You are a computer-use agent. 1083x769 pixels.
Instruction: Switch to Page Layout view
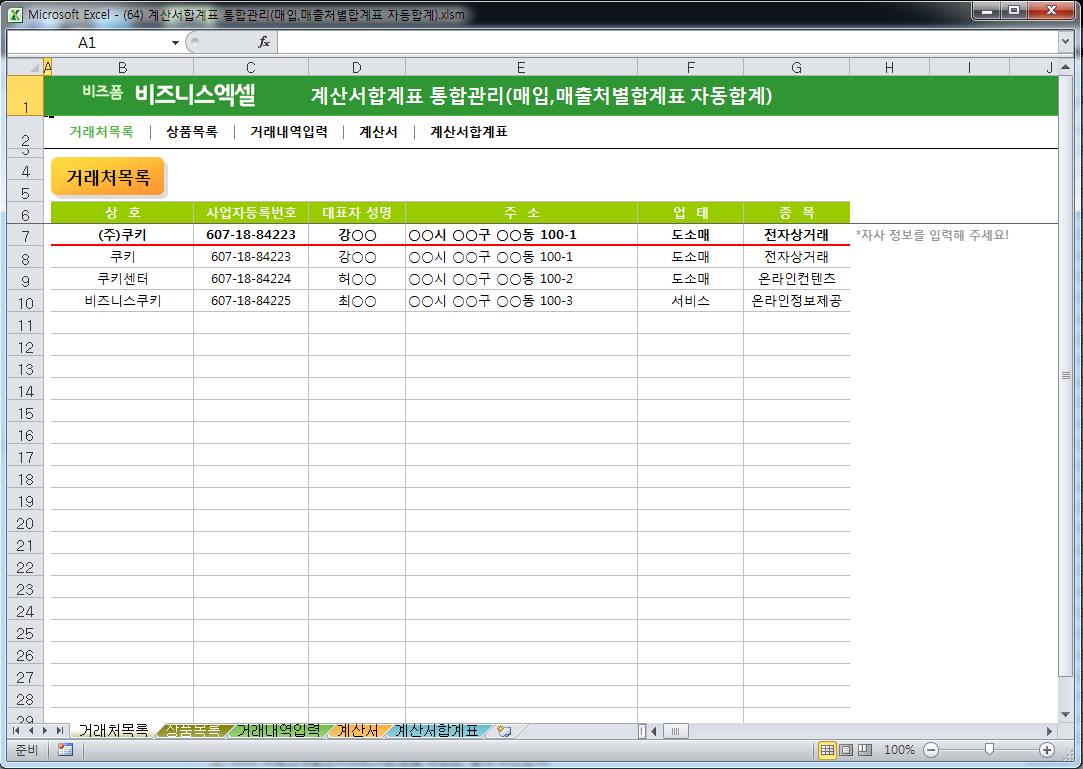(846, 750)
